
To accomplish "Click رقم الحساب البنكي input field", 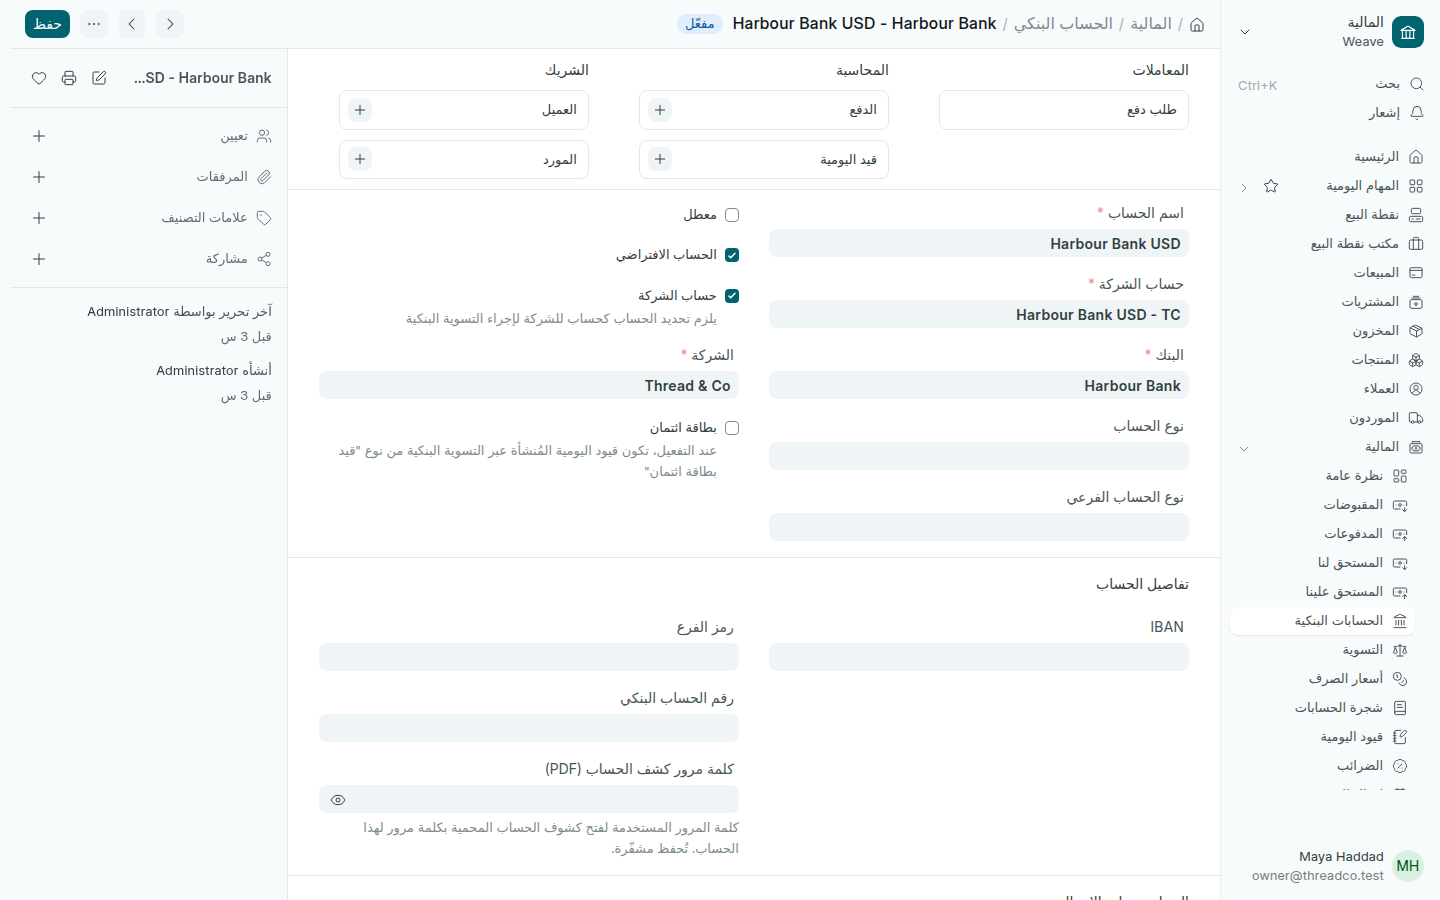I will (x=529, y=728).
